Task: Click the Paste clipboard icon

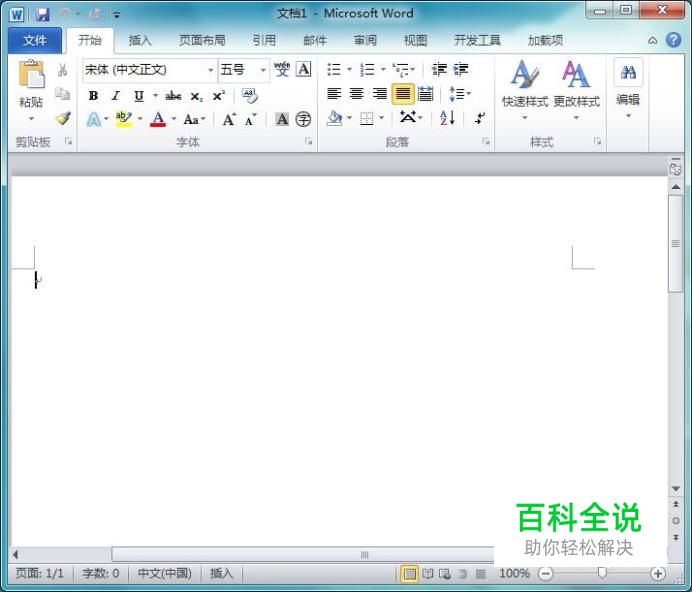Action: 31,74
